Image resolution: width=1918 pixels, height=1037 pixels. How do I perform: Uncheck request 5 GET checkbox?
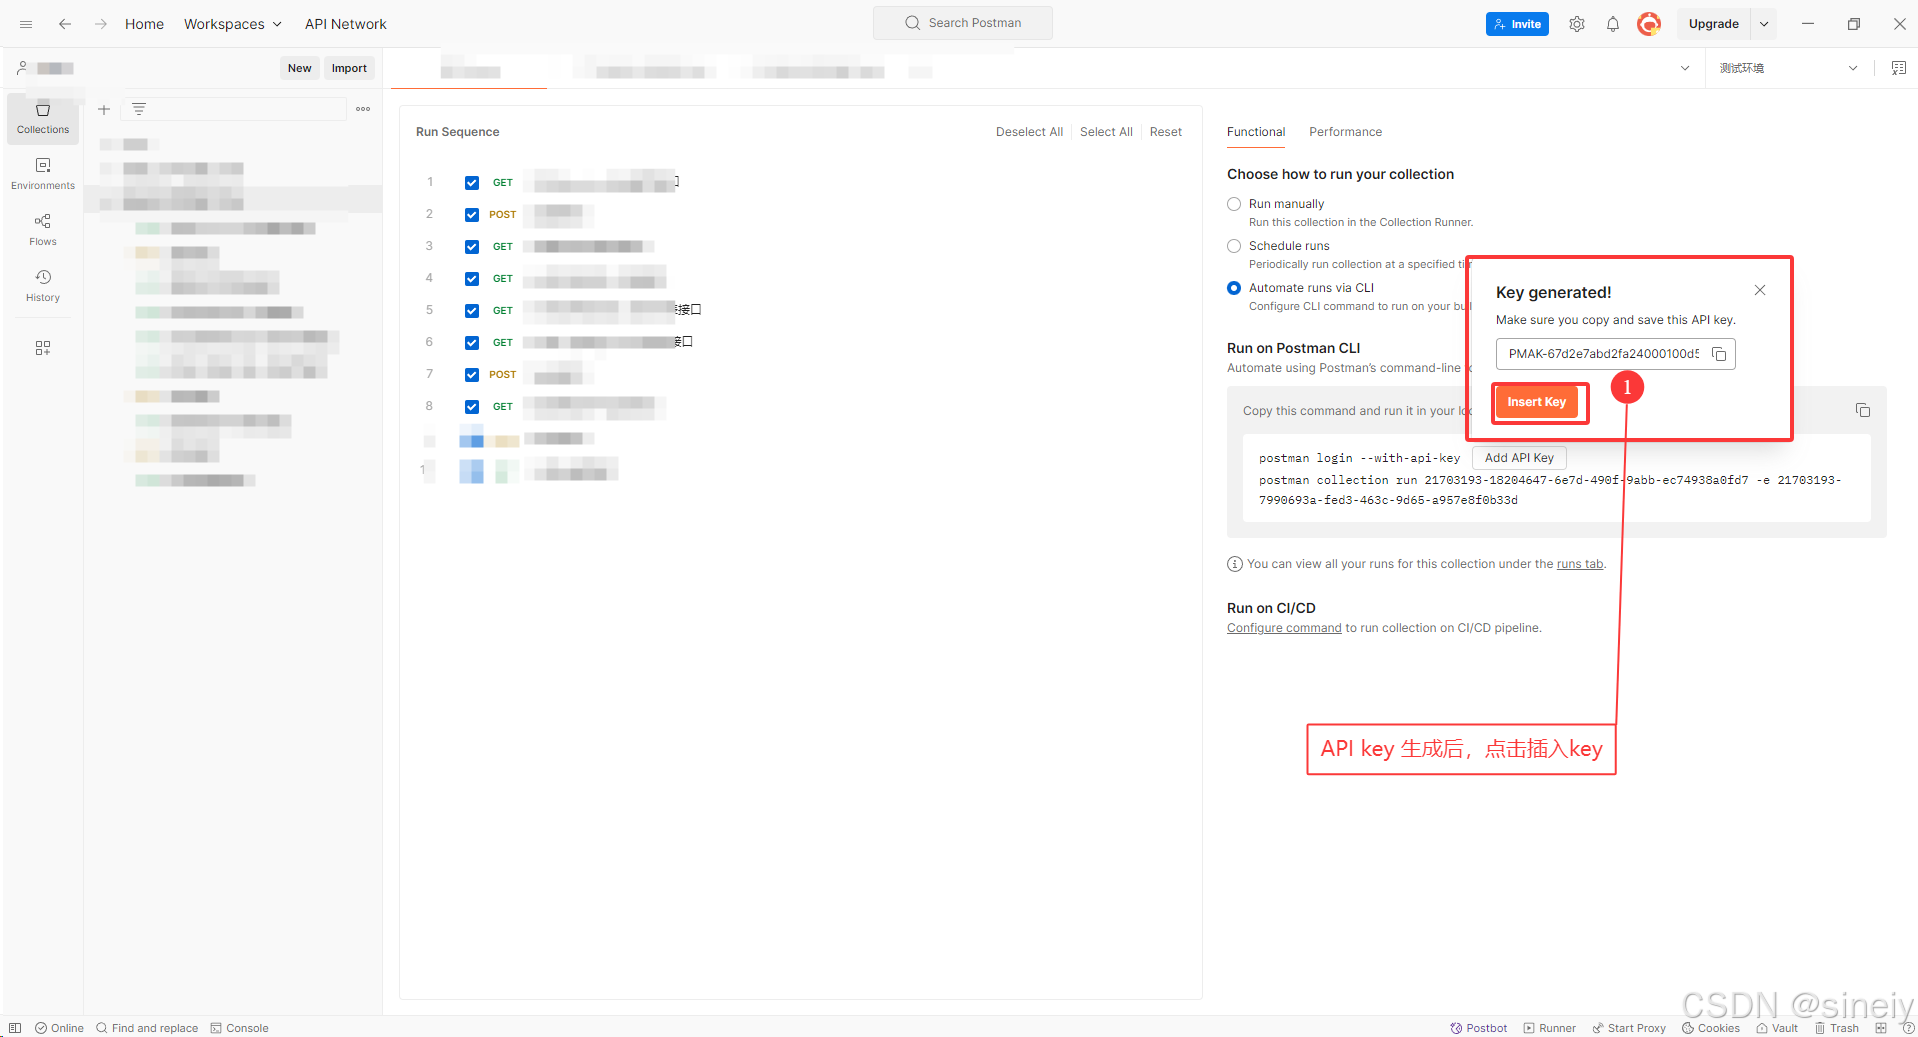point(472,311)
